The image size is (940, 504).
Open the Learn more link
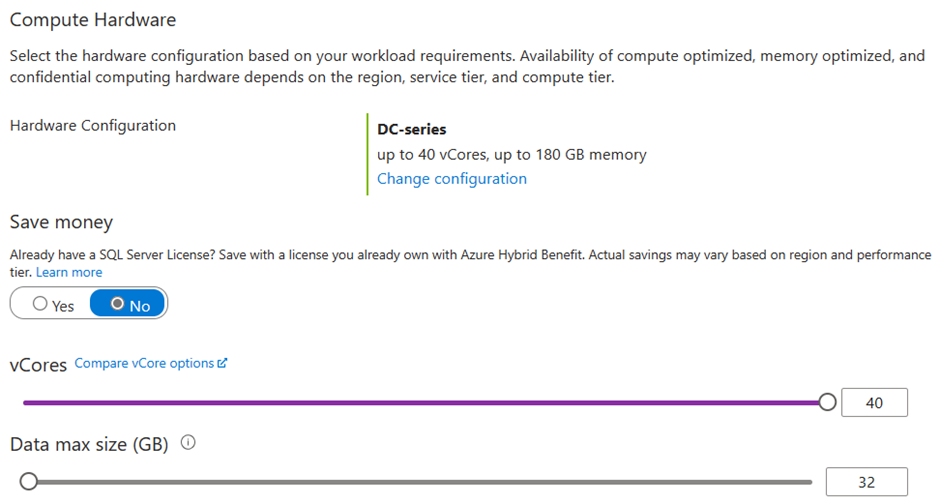(x=69, y=272)
